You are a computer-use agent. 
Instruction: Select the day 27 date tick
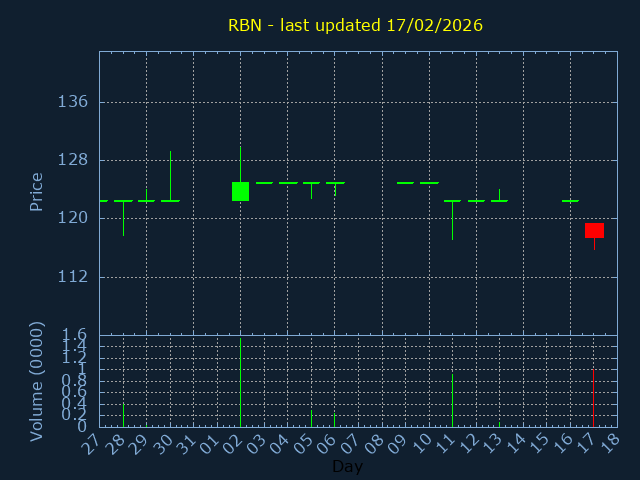(92, 443)
